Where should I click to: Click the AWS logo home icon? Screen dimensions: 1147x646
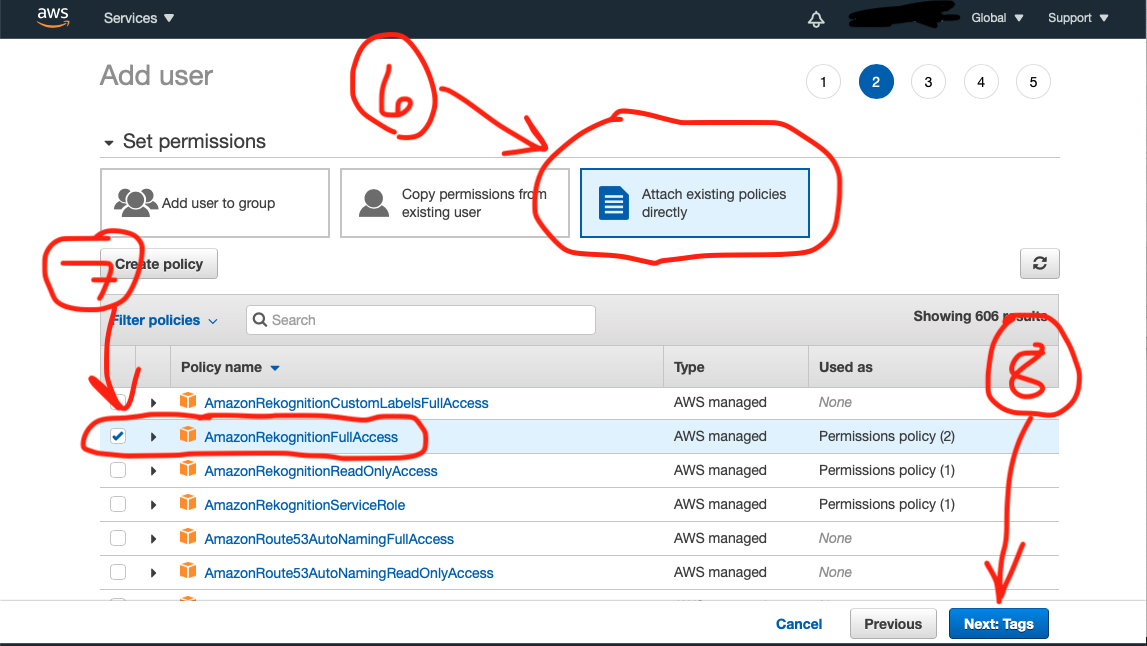(53, 17)
